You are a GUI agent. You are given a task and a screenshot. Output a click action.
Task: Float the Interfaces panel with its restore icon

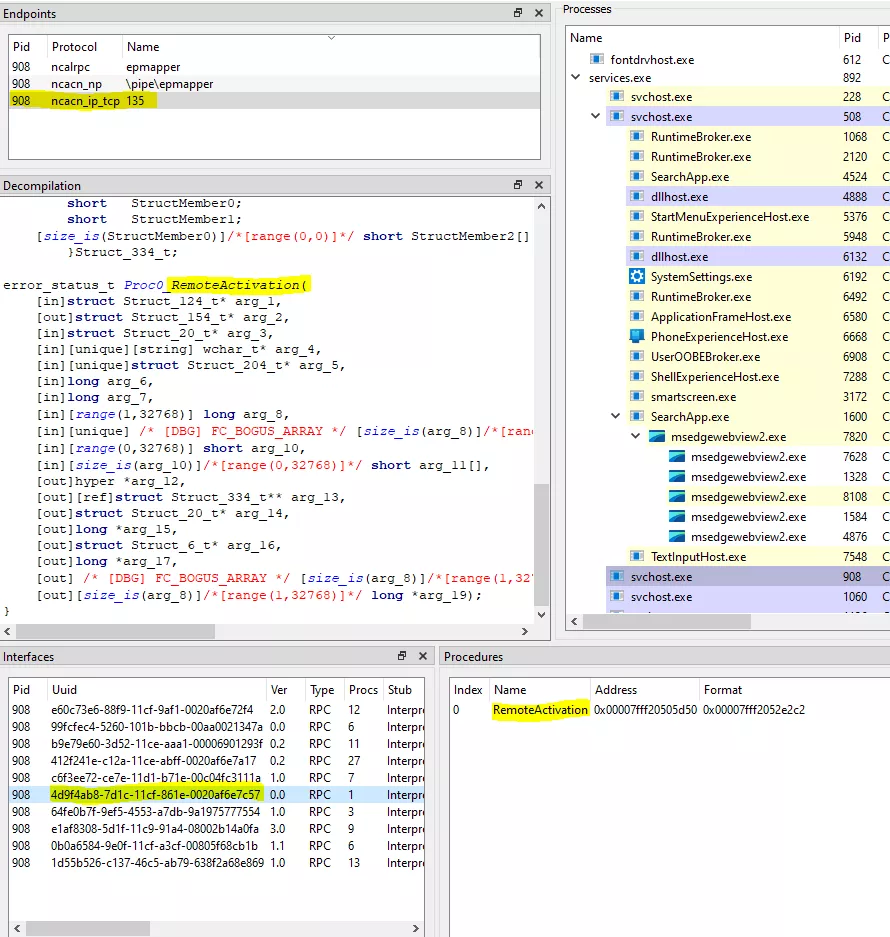(402, 656)
